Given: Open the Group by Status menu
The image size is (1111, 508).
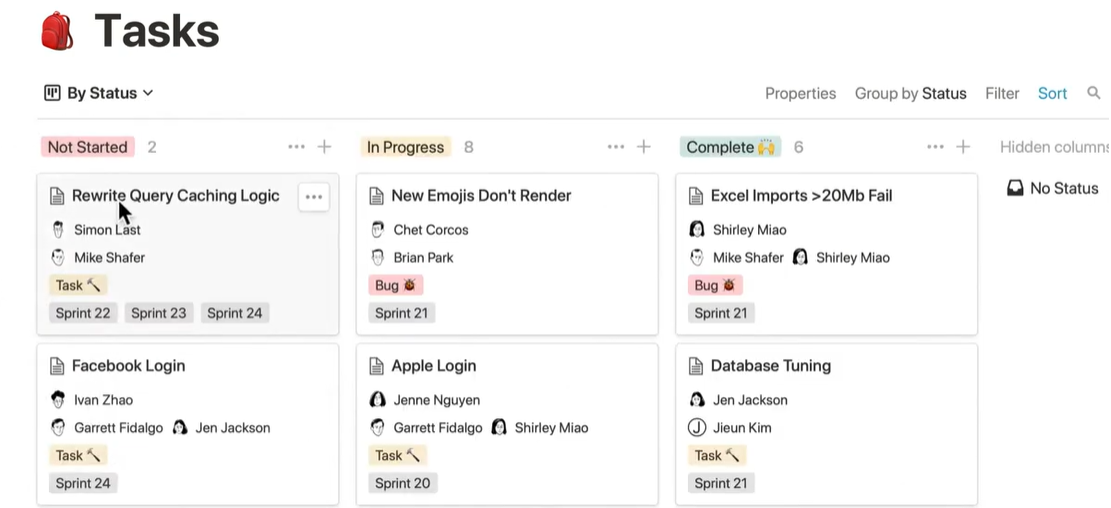Looking at the screenshot, I should tap(910, 94).
